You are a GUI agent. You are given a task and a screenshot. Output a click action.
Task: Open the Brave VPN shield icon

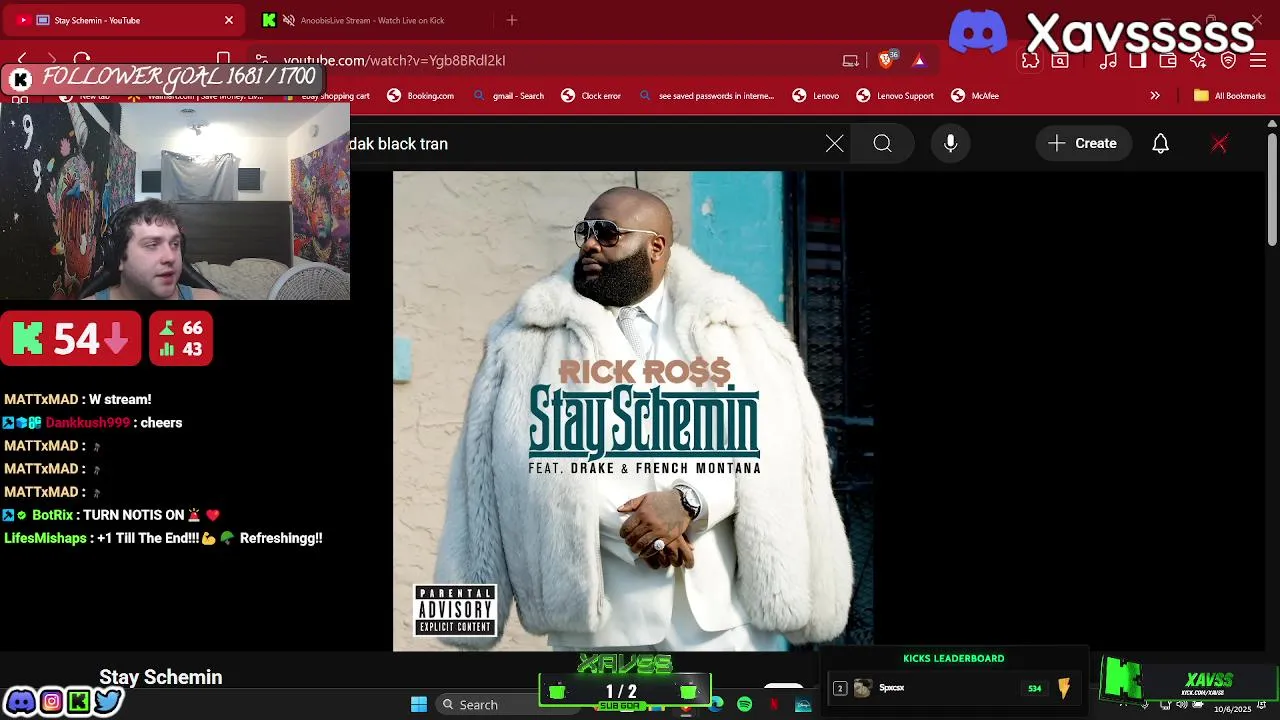[1228, 60]
